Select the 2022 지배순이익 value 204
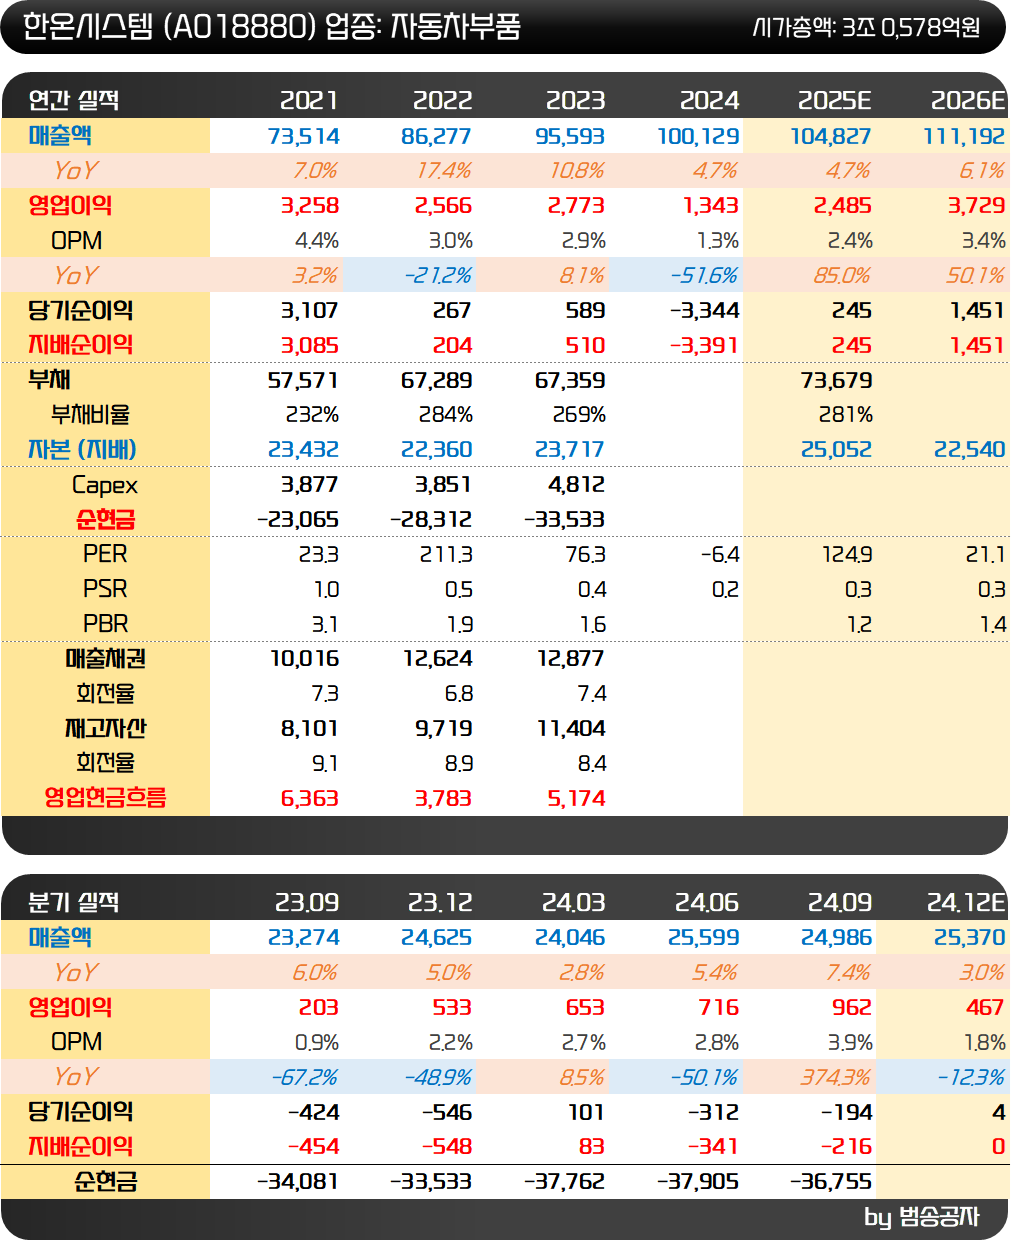 point(453,345)
